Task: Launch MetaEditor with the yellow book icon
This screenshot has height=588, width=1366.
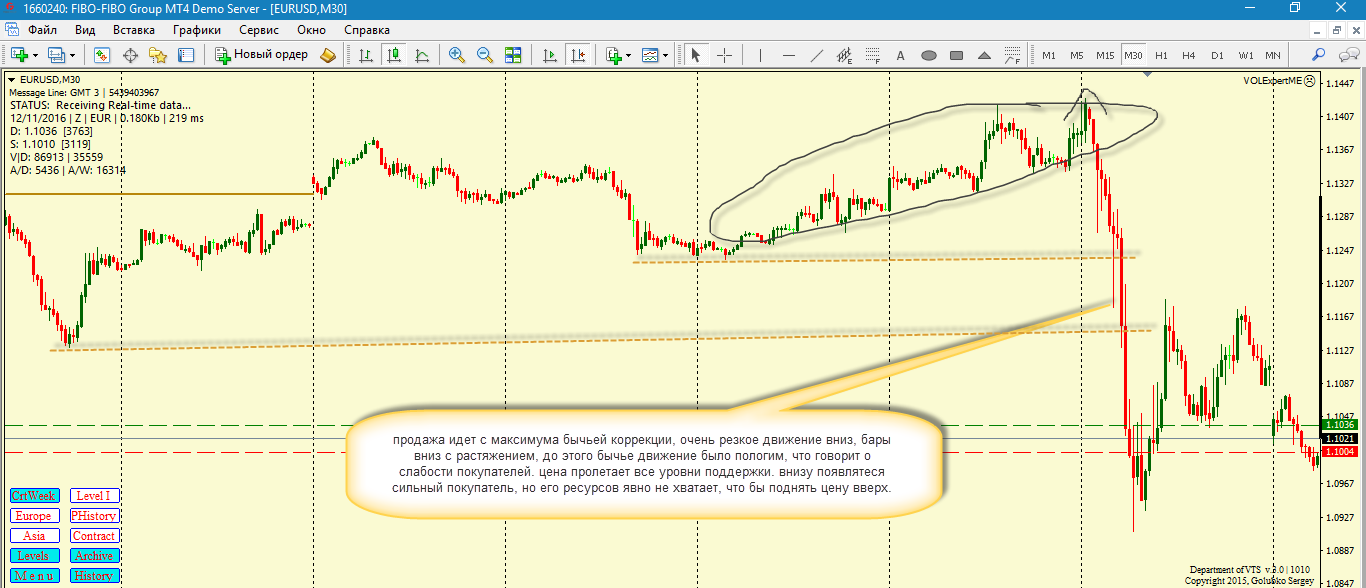Action: coord(328,55)
